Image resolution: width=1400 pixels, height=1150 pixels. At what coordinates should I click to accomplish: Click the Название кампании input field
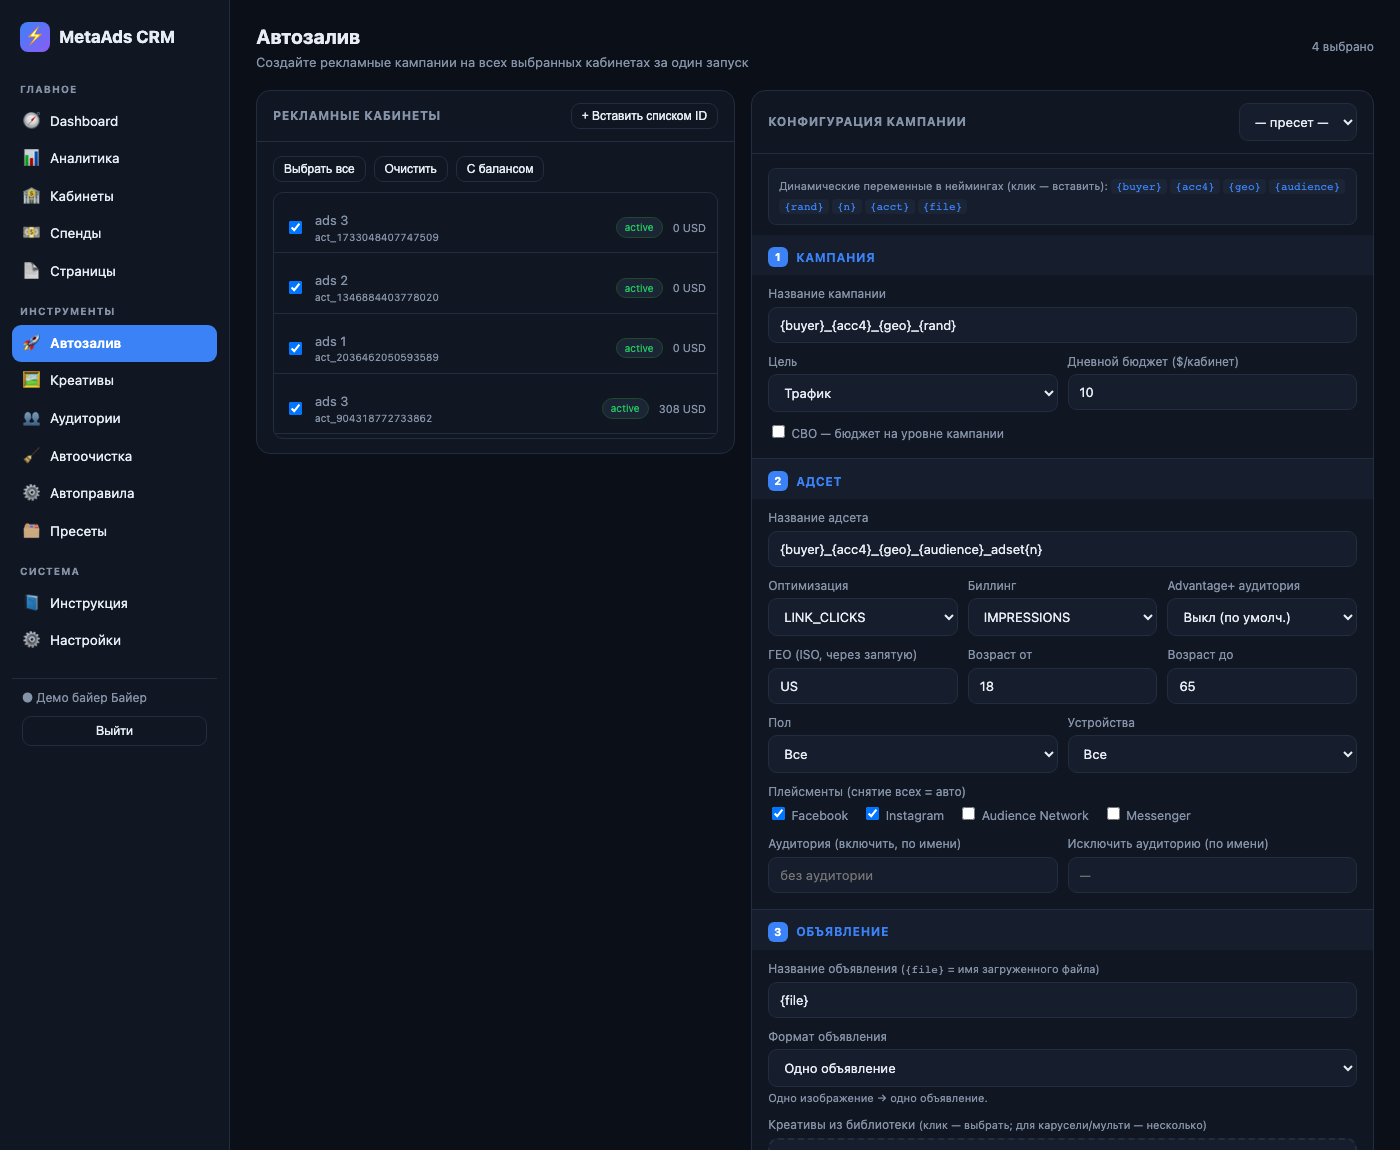1062,325
